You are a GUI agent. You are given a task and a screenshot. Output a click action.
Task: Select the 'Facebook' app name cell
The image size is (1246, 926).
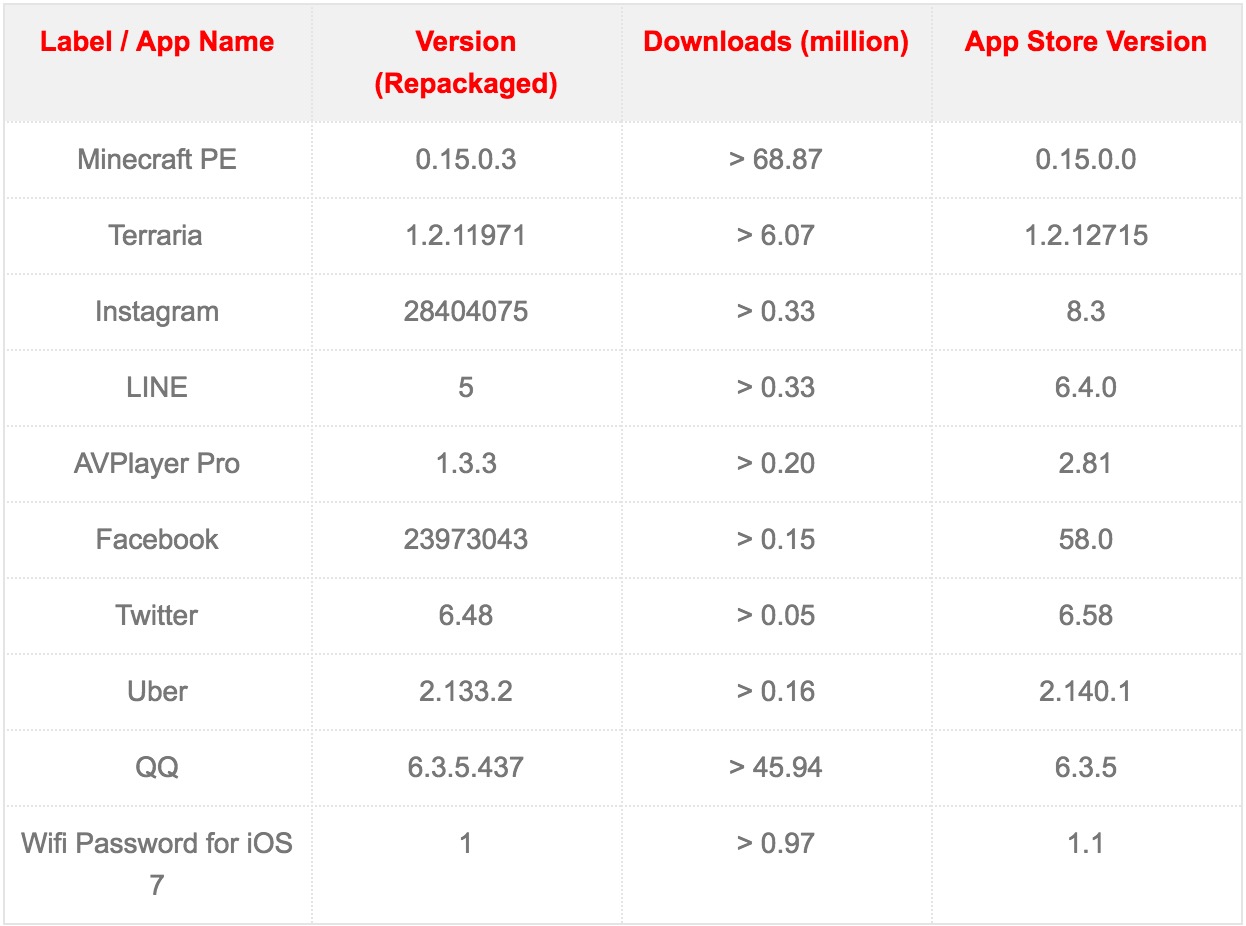click(157, 539)
